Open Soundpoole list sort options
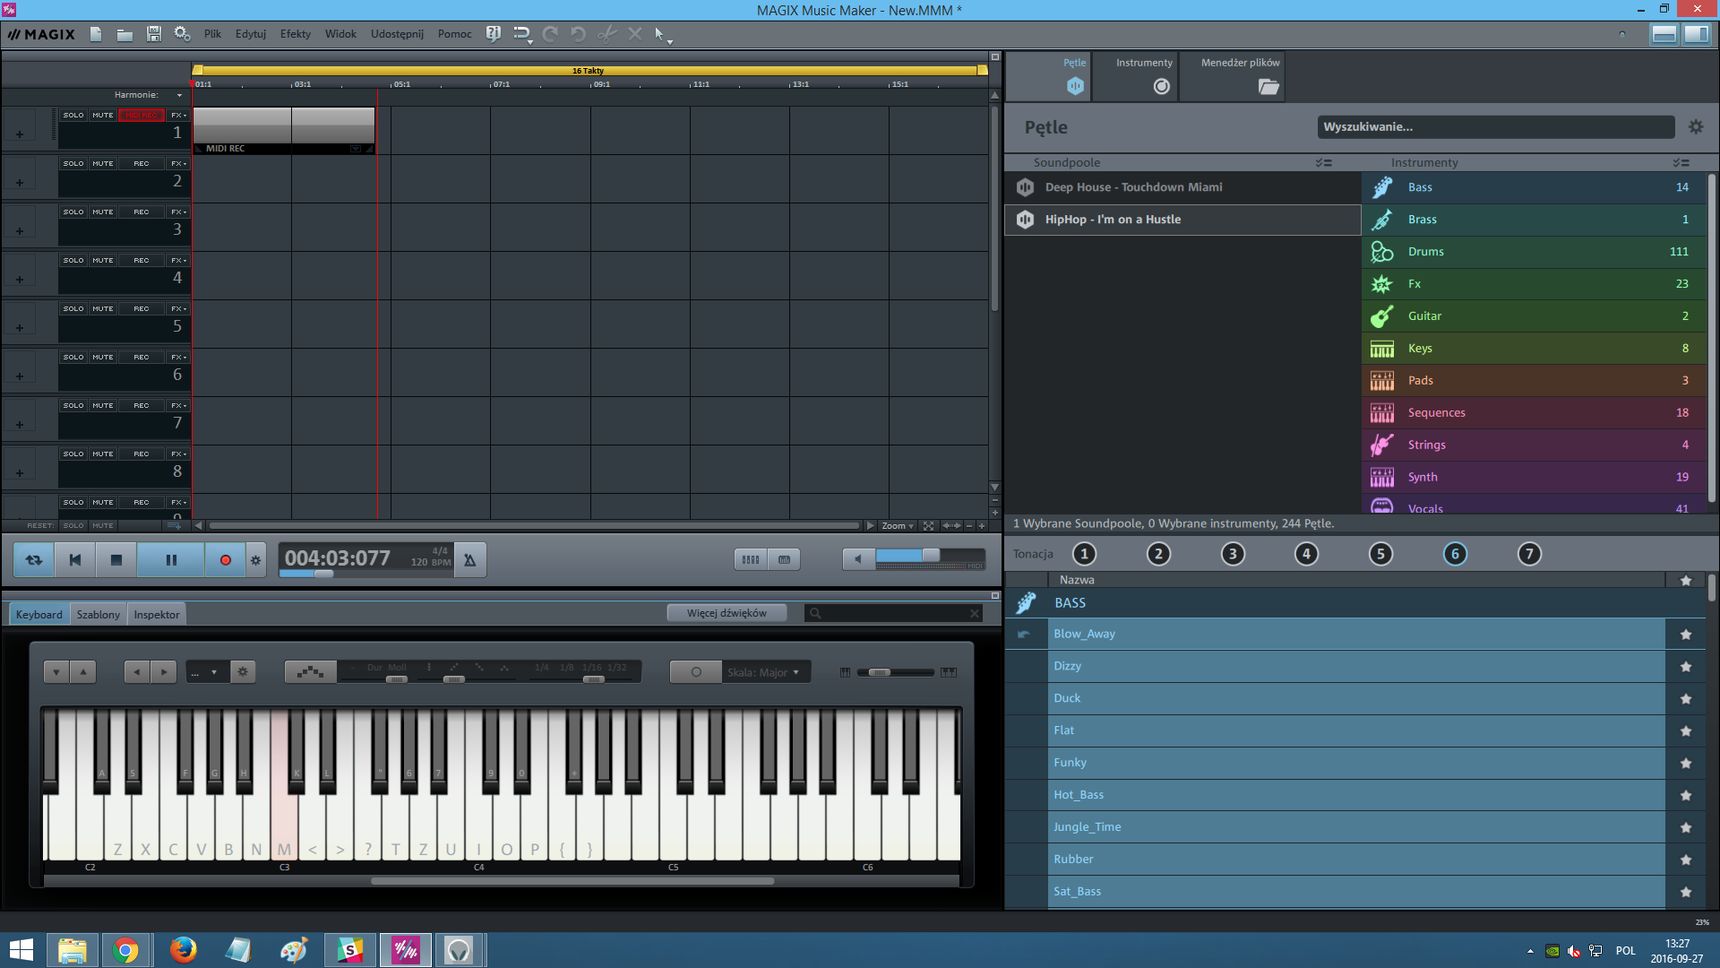This screenshot has height=968, width=1720. pos(1323,162)
